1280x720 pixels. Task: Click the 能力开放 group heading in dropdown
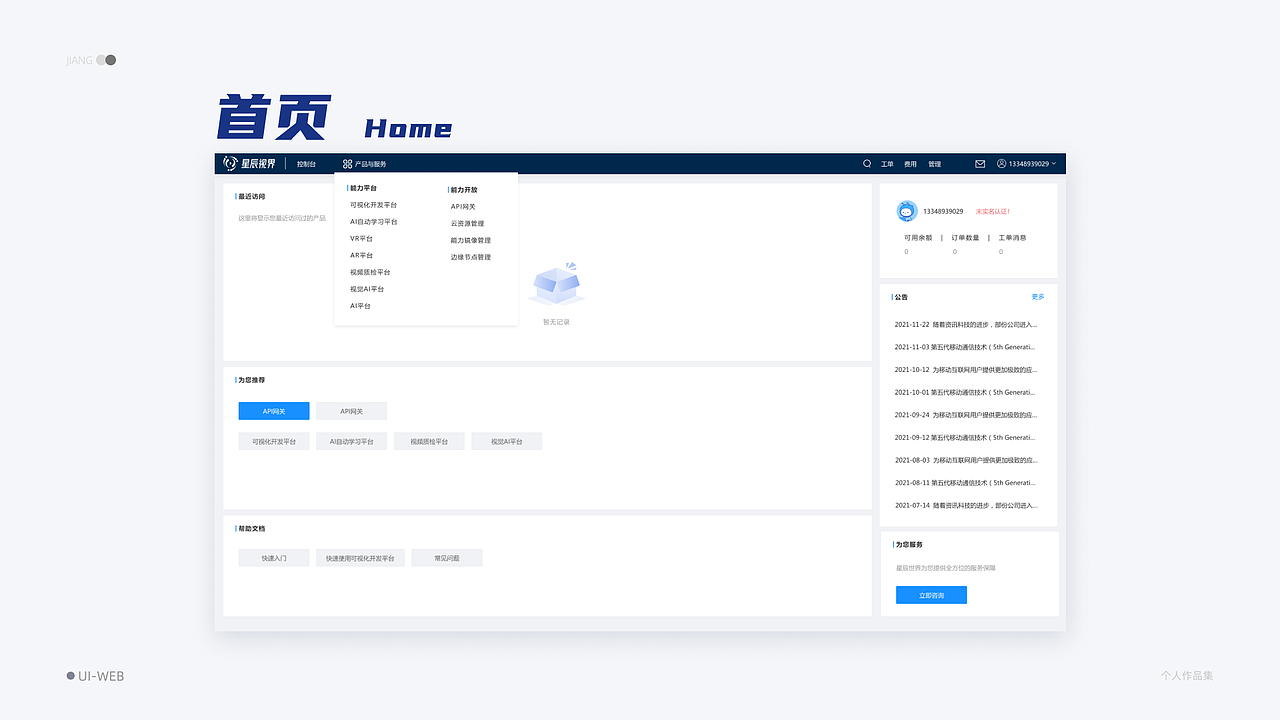point(464,190)
